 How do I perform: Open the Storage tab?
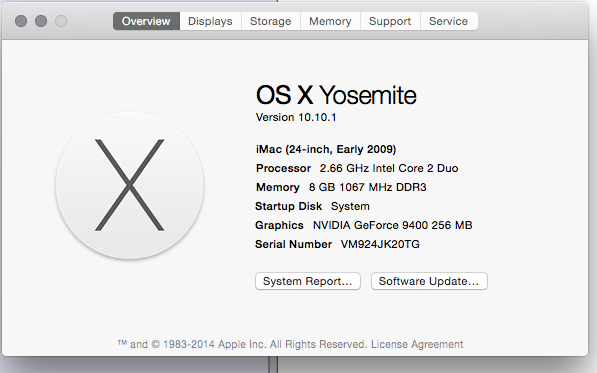(x=271, y=21)
